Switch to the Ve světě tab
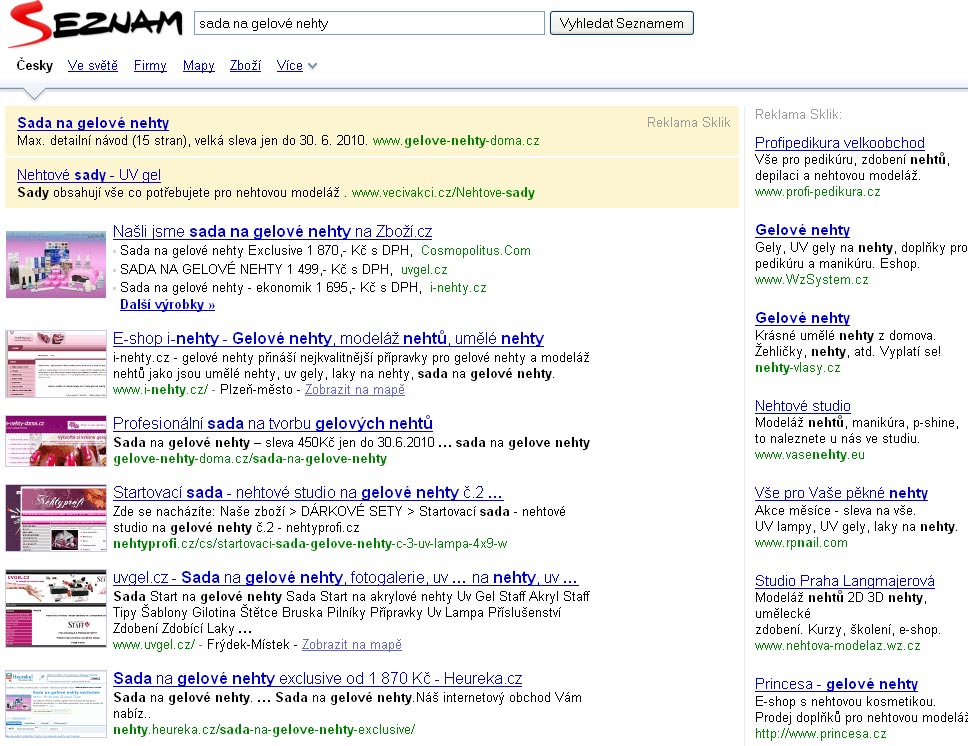The height and width of the screenshot is (746, 968). point(93,65)
